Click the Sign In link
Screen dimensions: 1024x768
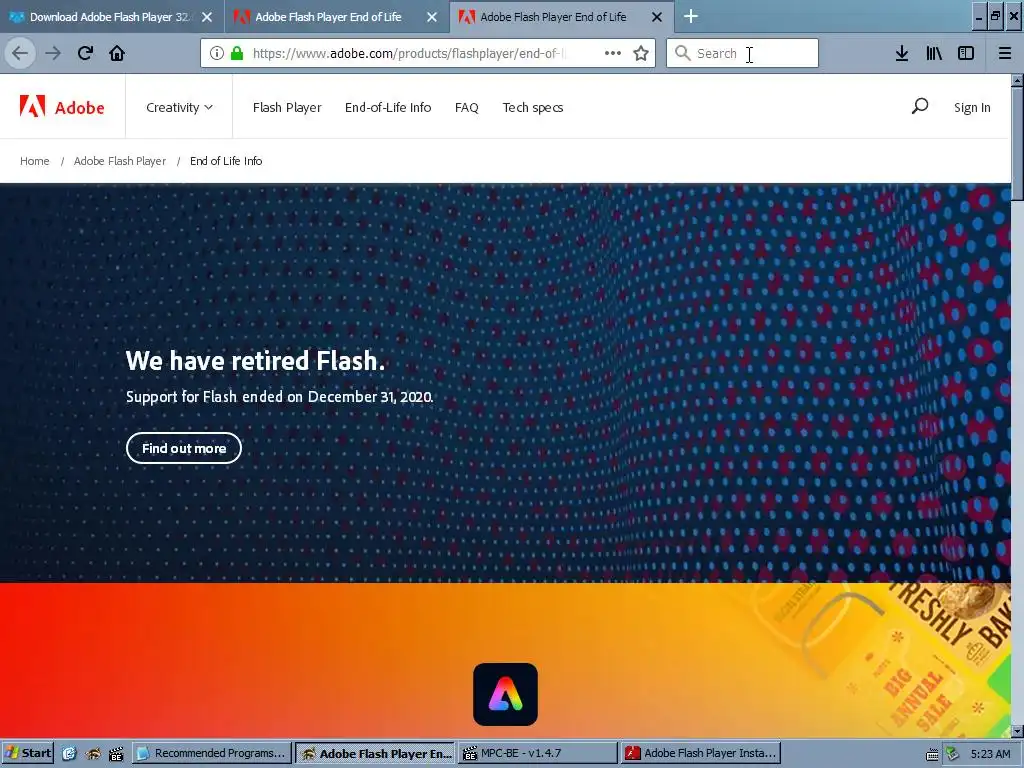click(972, 107)
